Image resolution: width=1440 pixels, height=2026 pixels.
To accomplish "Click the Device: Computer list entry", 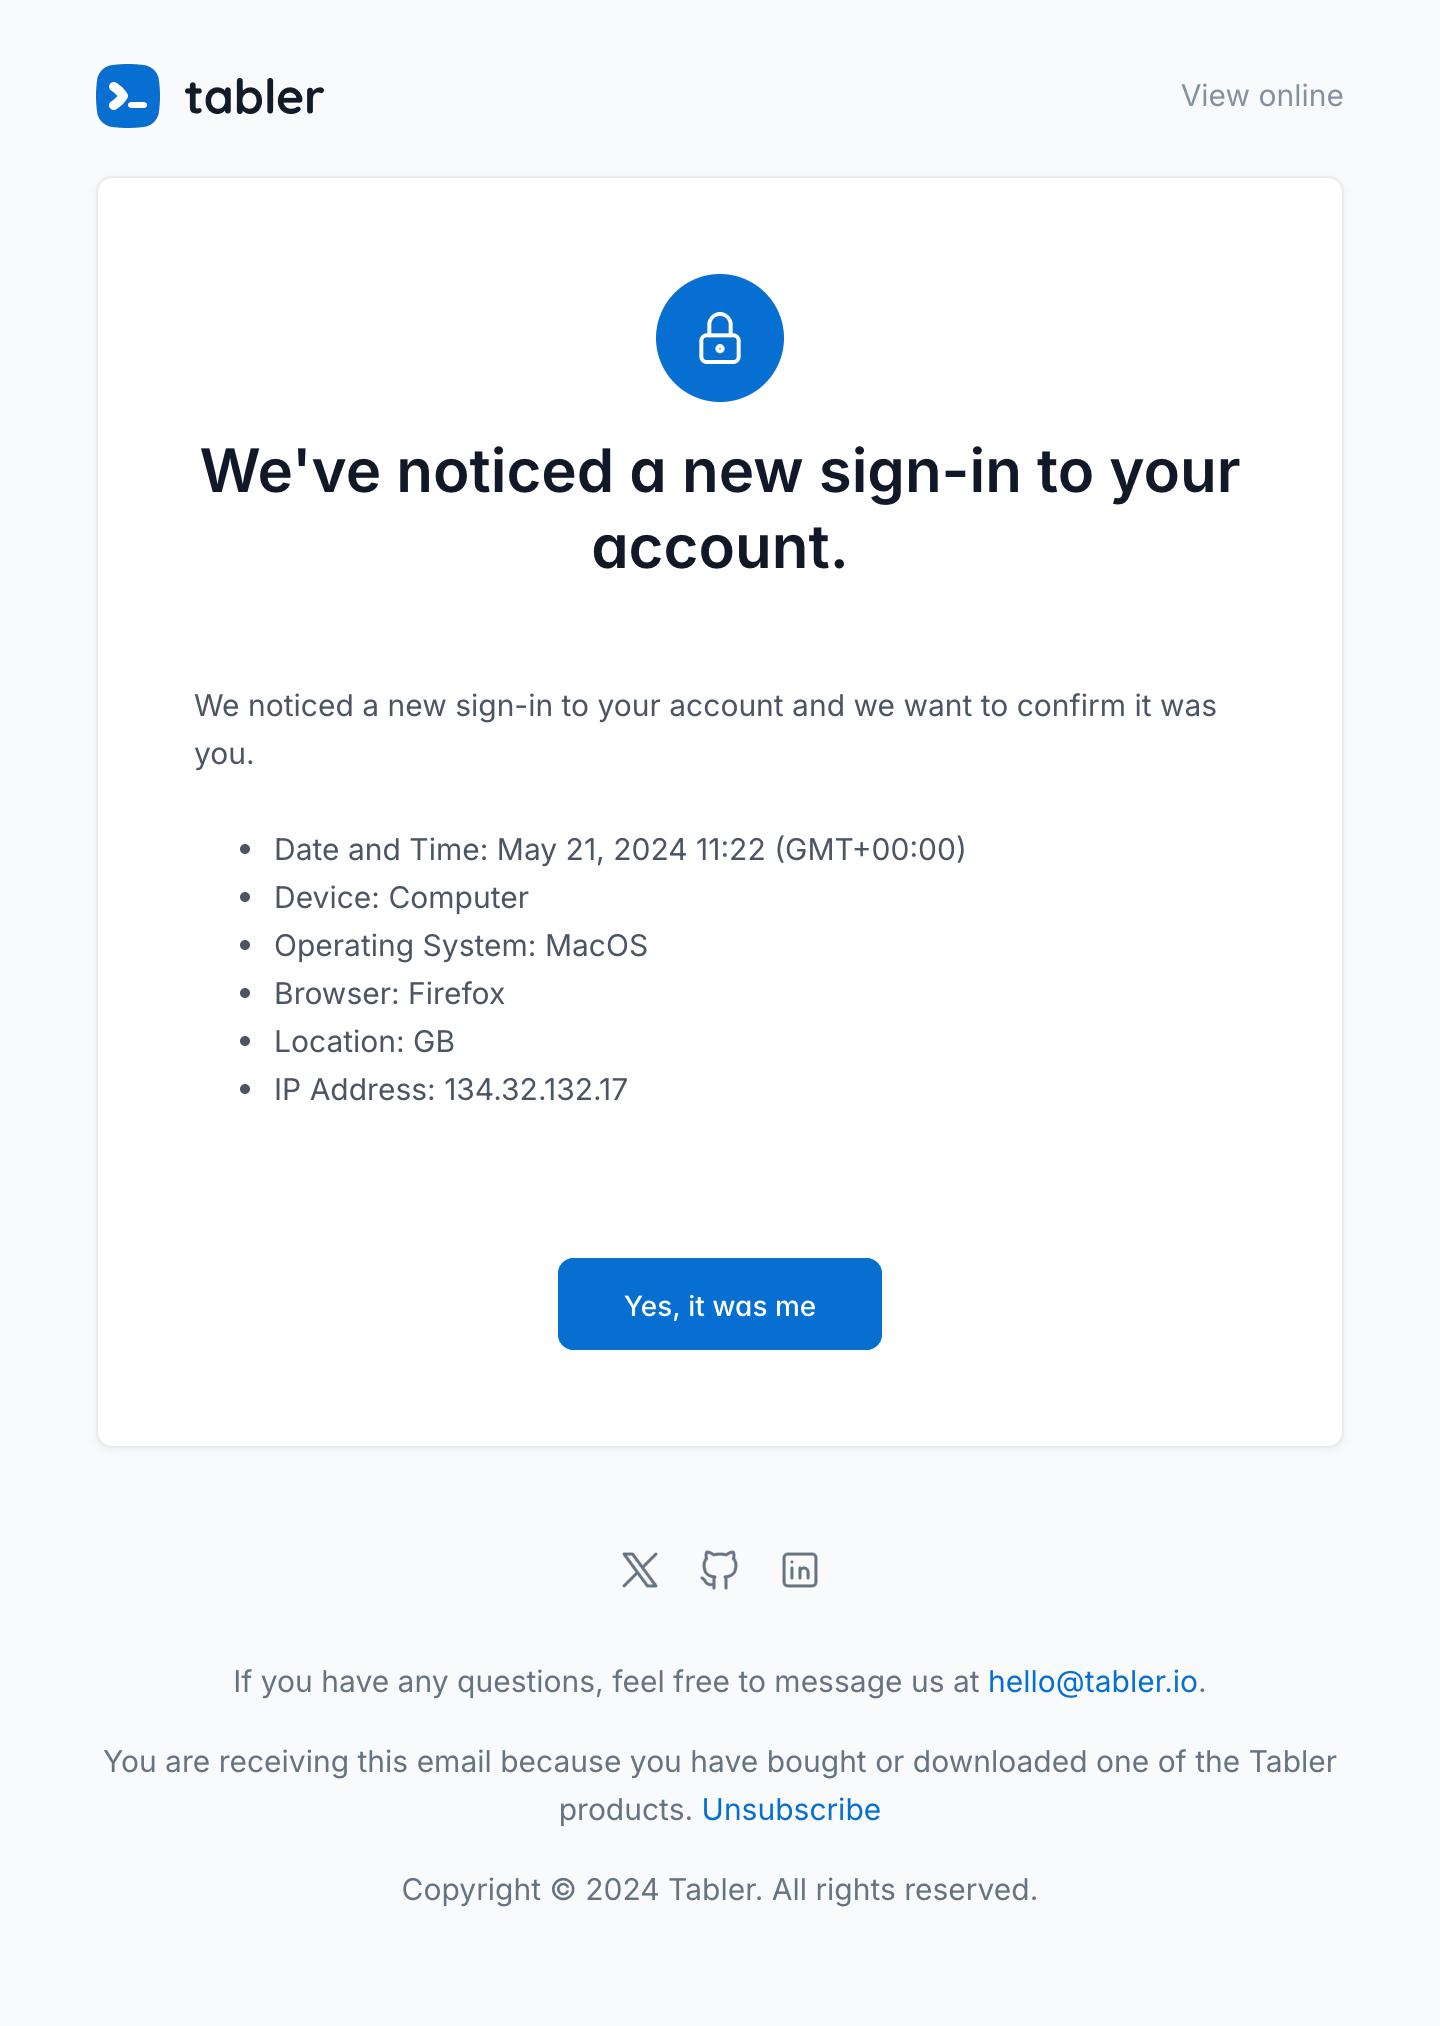I will (401, 897).
